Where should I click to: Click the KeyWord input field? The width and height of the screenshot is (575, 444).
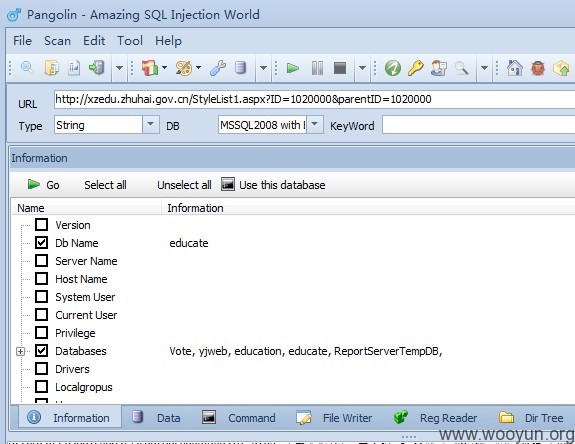(478, 125)
